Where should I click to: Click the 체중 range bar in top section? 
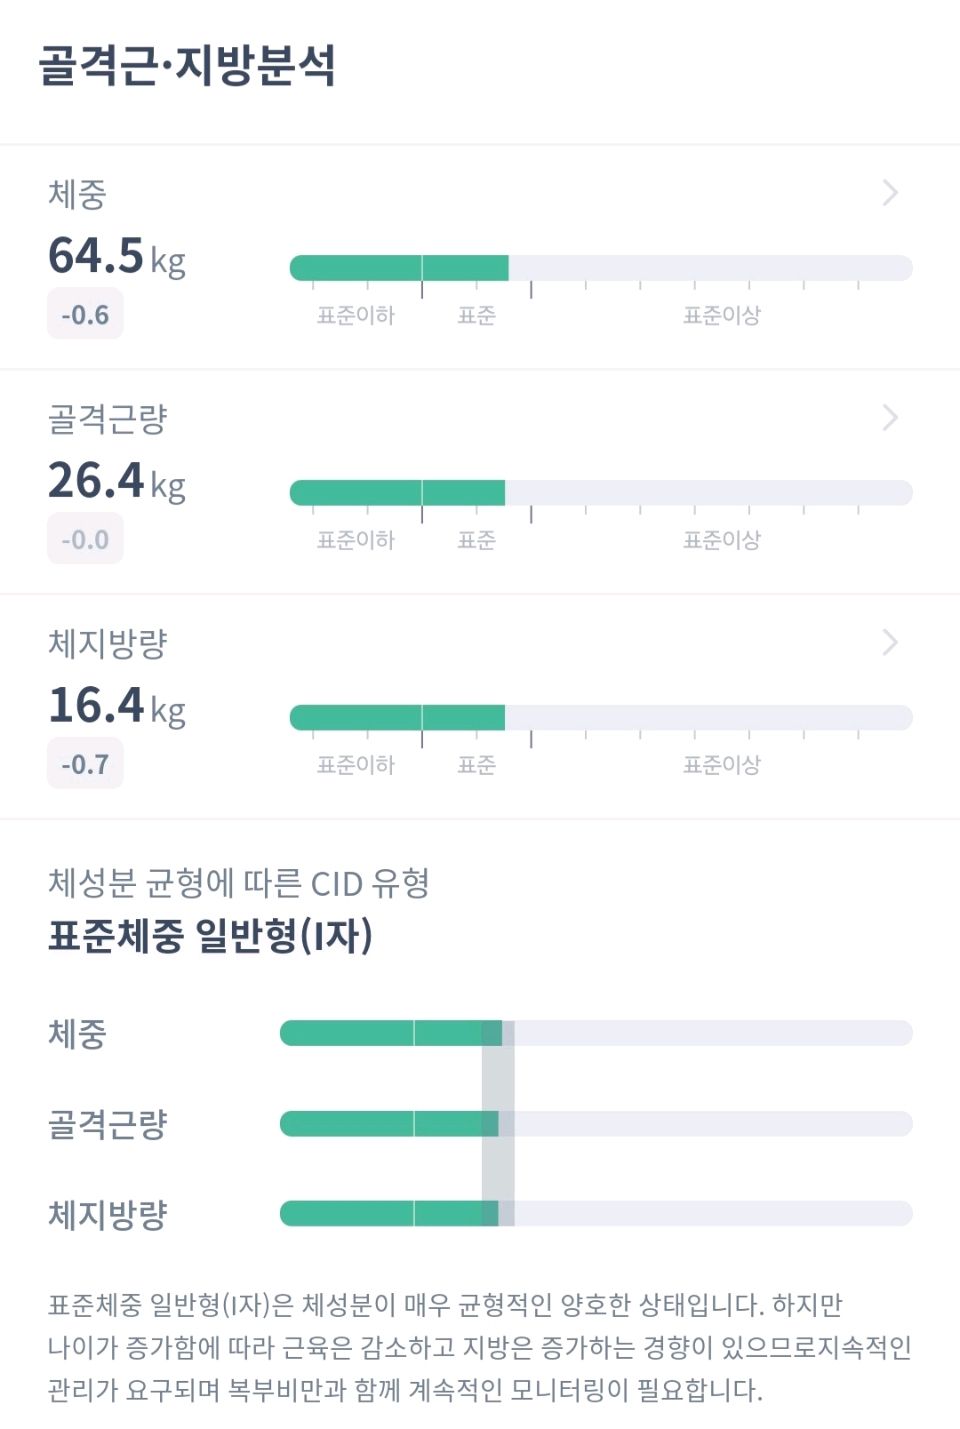pos(601,268)
